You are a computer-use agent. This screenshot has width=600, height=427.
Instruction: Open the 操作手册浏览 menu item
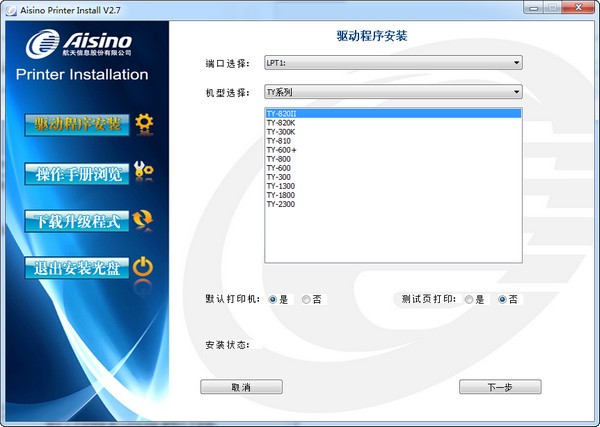(x=77, y=173)
